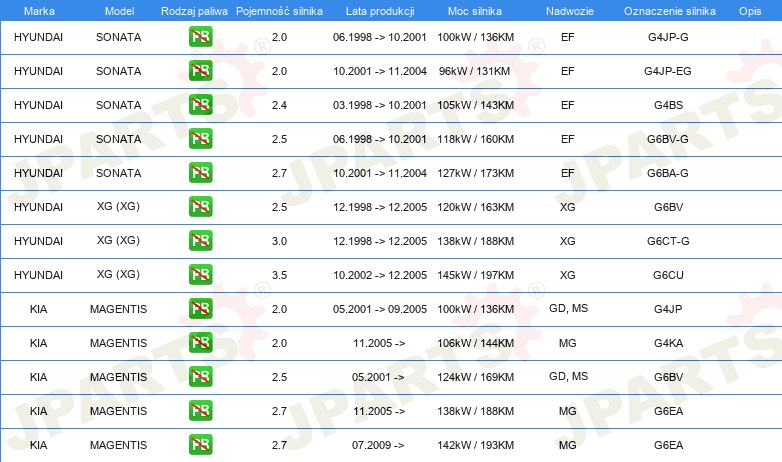Screen dimensions: 782x462
Task: Click the fuel icon in the G4KA row
Action: pyautogui.click(x=200, y=342)
